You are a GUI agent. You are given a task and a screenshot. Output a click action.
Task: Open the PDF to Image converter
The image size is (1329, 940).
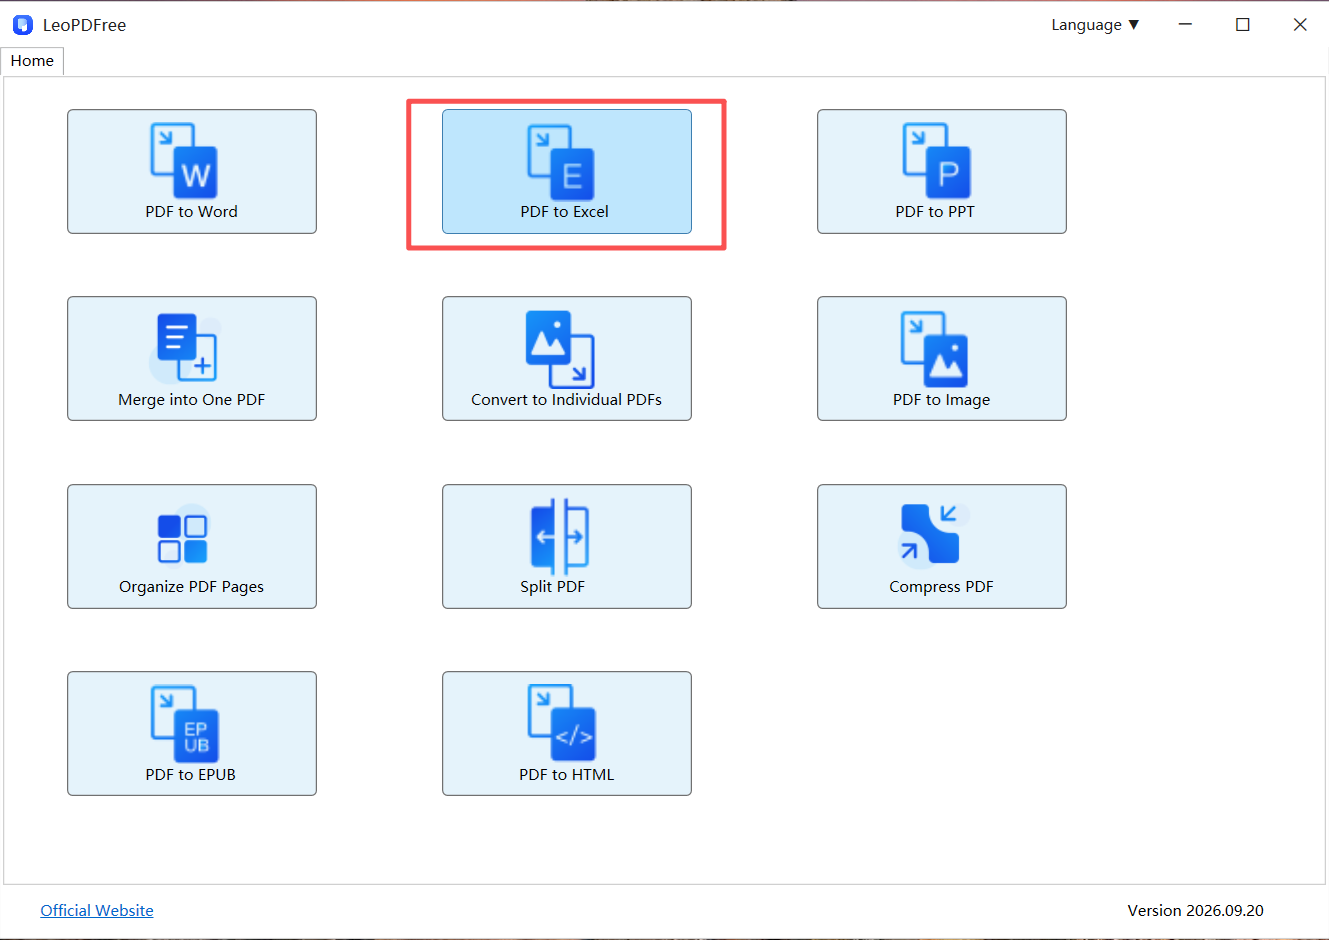point(942,359)
